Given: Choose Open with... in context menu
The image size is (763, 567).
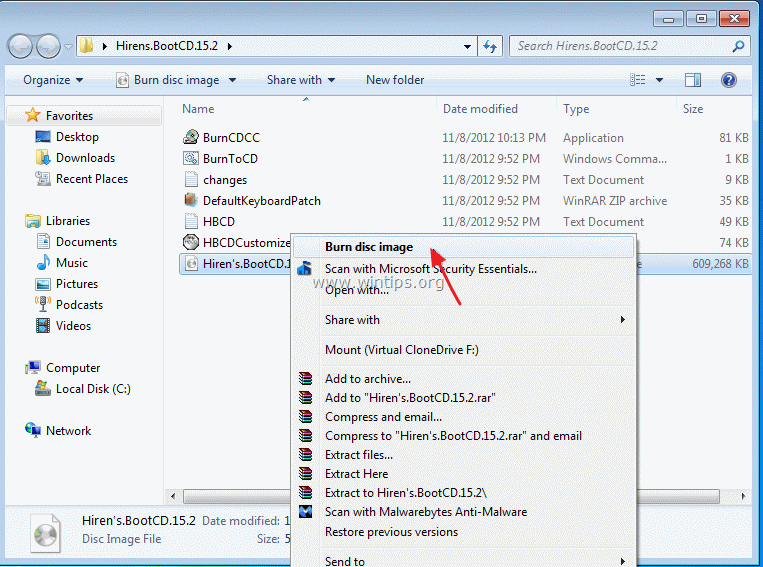Looking at the screenshot, I should coord(464,290).
